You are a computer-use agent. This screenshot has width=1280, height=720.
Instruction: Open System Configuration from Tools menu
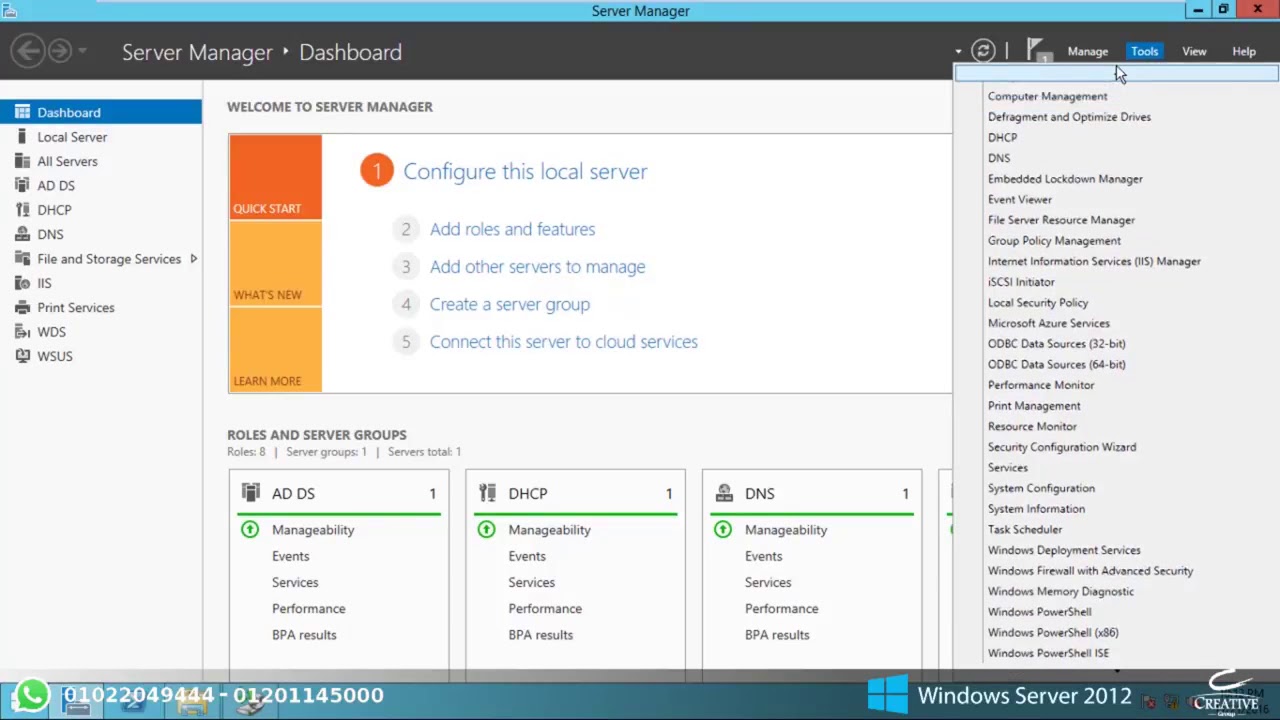pos(1041,488)
